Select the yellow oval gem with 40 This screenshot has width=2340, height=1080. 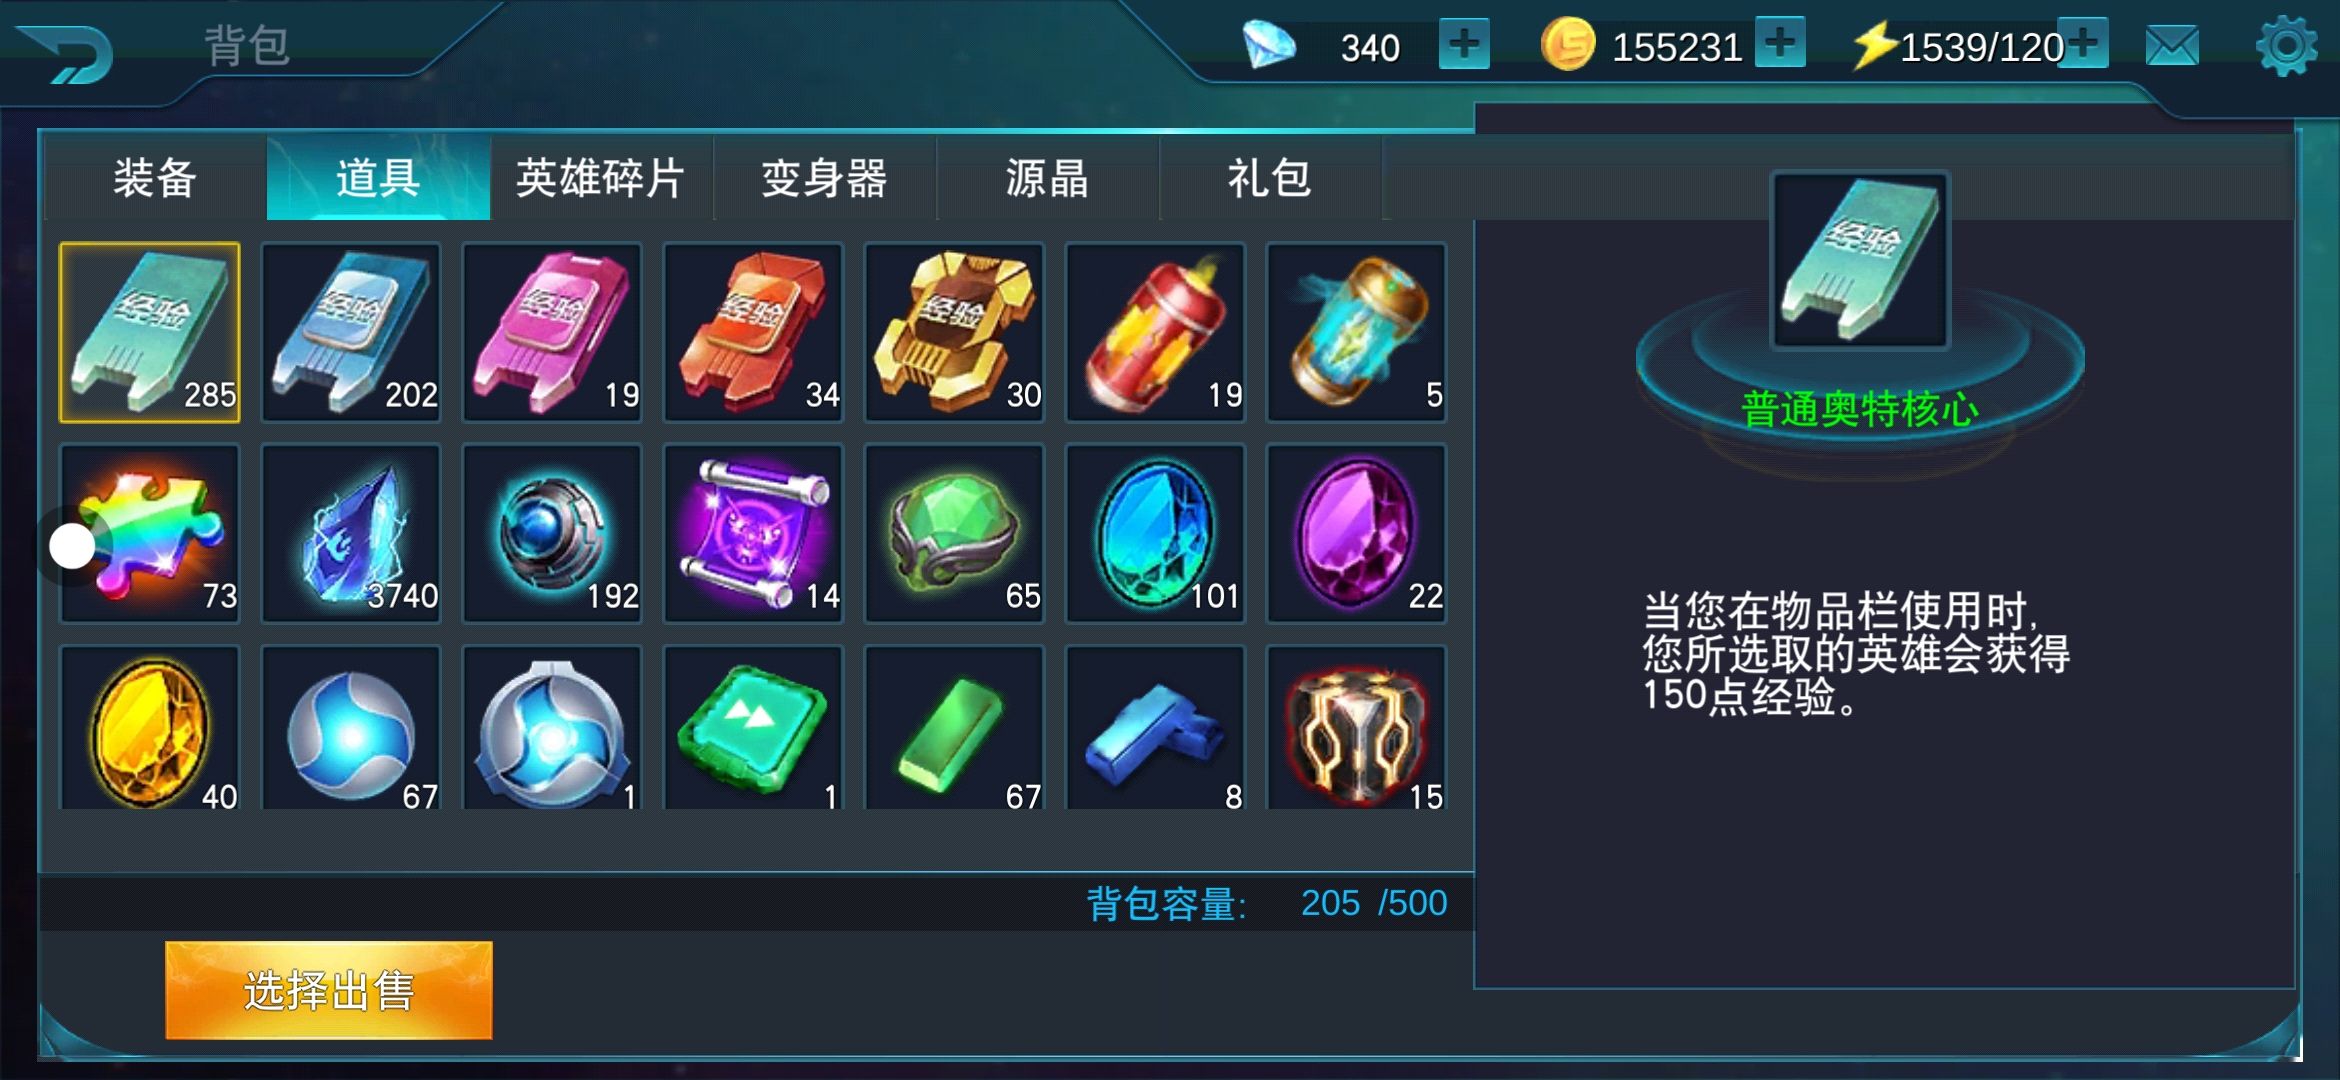[150, 728]
